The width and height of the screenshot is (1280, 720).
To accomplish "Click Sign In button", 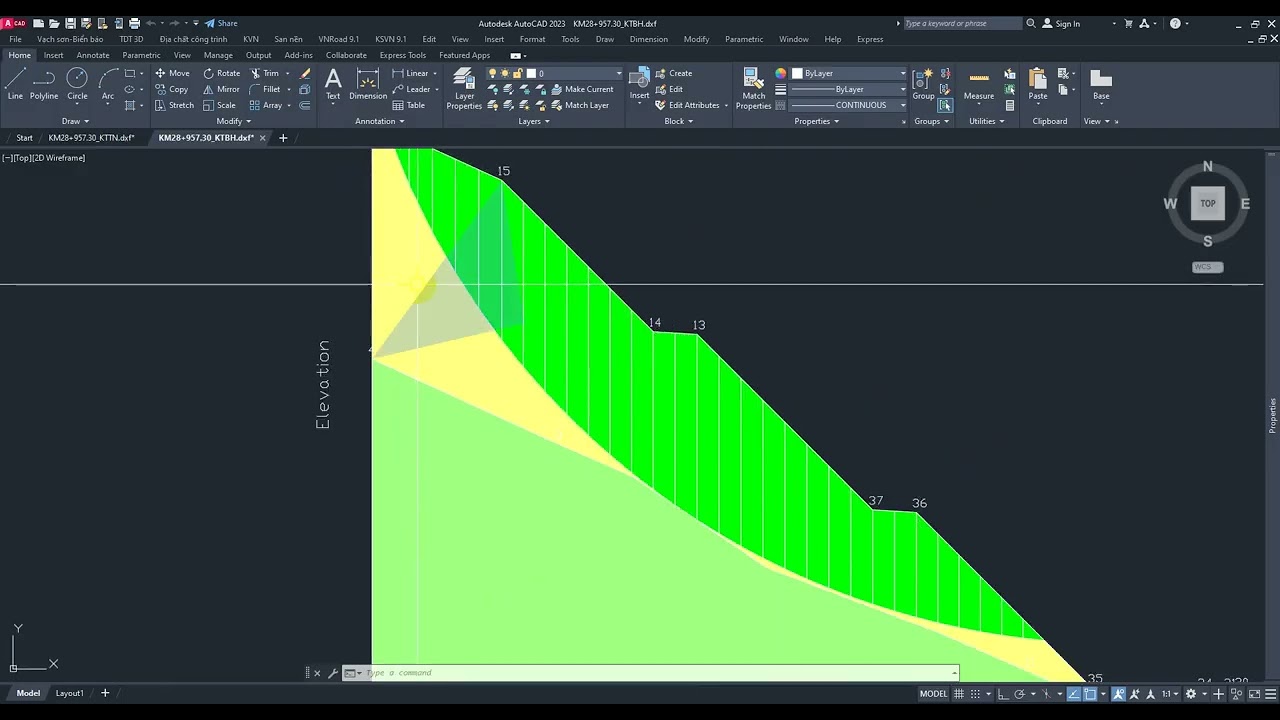I will point(1062,23).
